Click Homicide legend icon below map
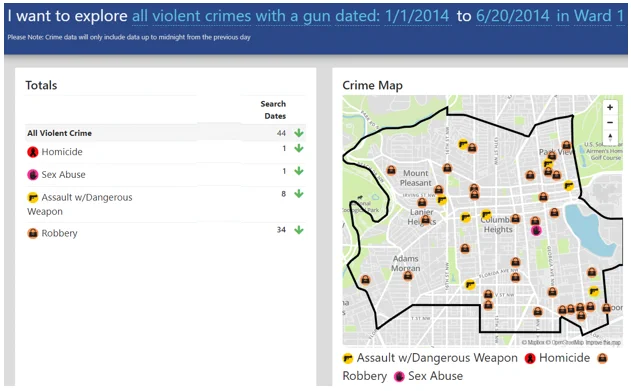The image size is (631, 391). tap(530, 358)
